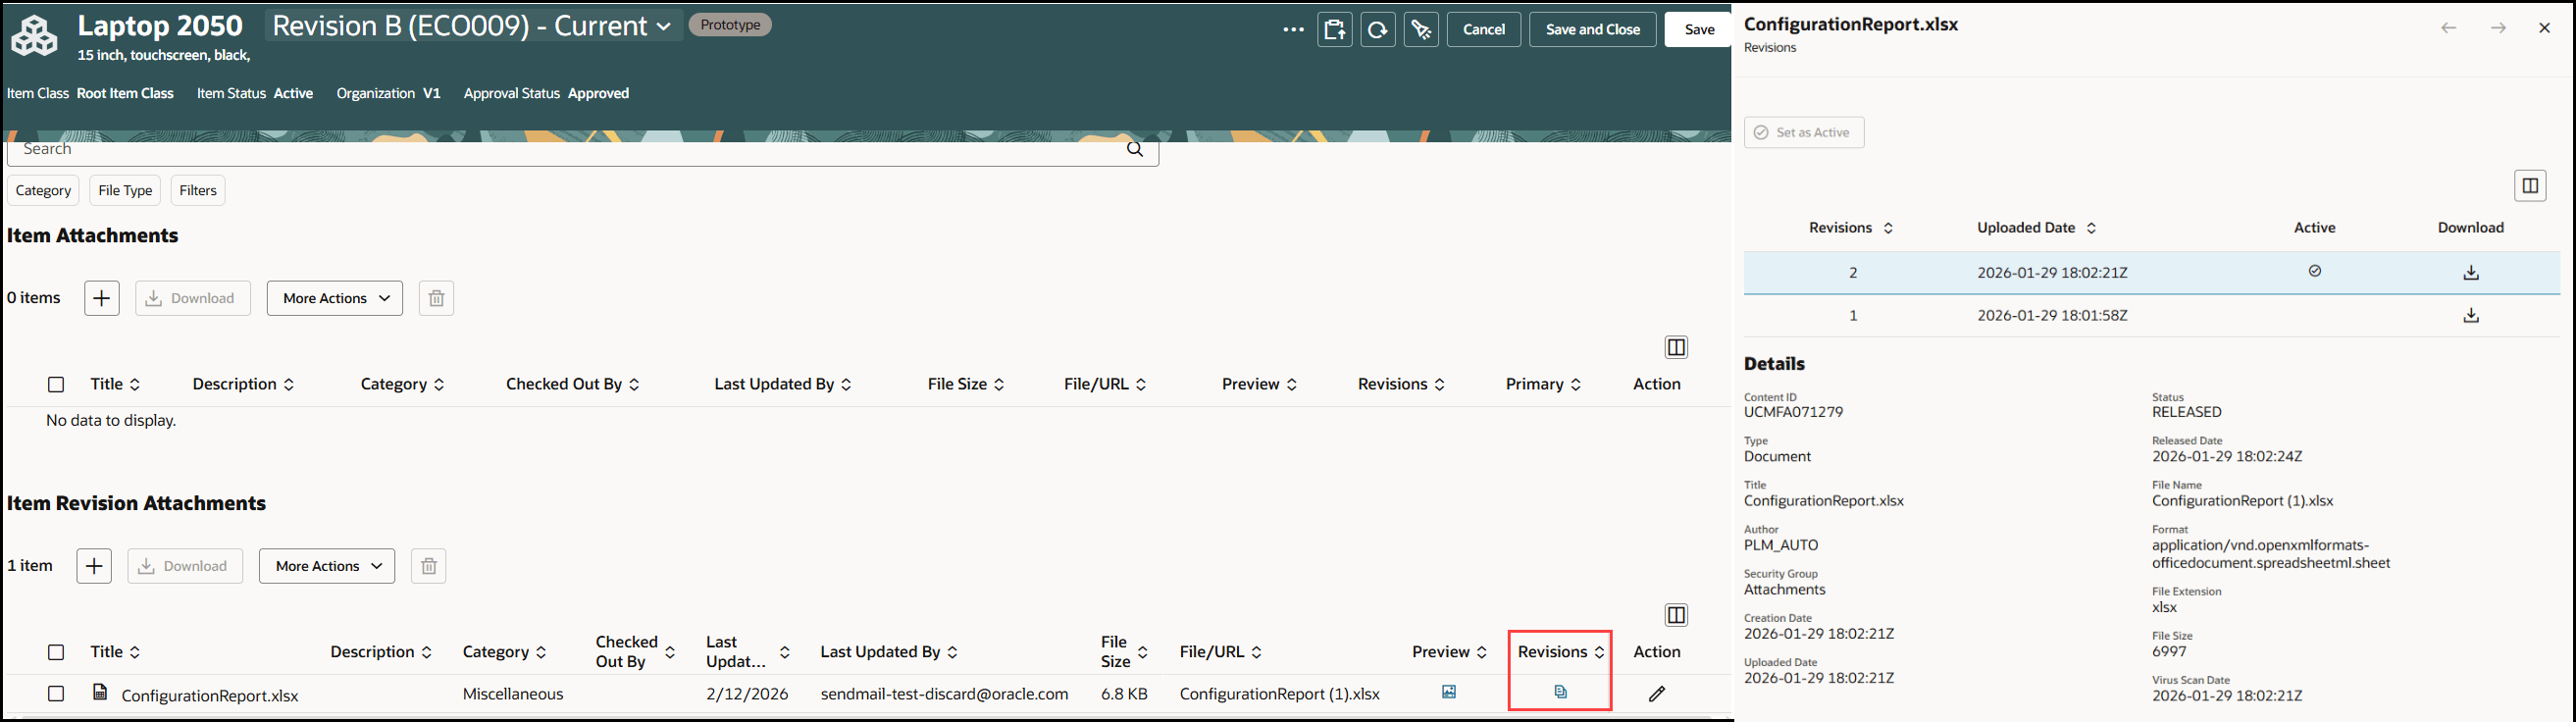Click the pencil edit icon in Action column
Image resolution: width=2576 pixels, height=722 pixels.
[x=1656, y=693]
